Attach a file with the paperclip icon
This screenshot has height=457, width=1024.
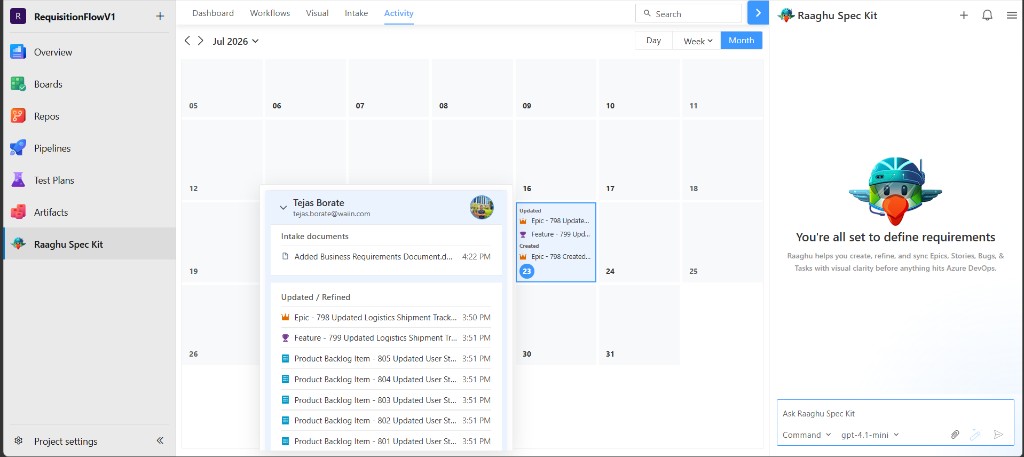pyautogui.click(x=955, y=434)
